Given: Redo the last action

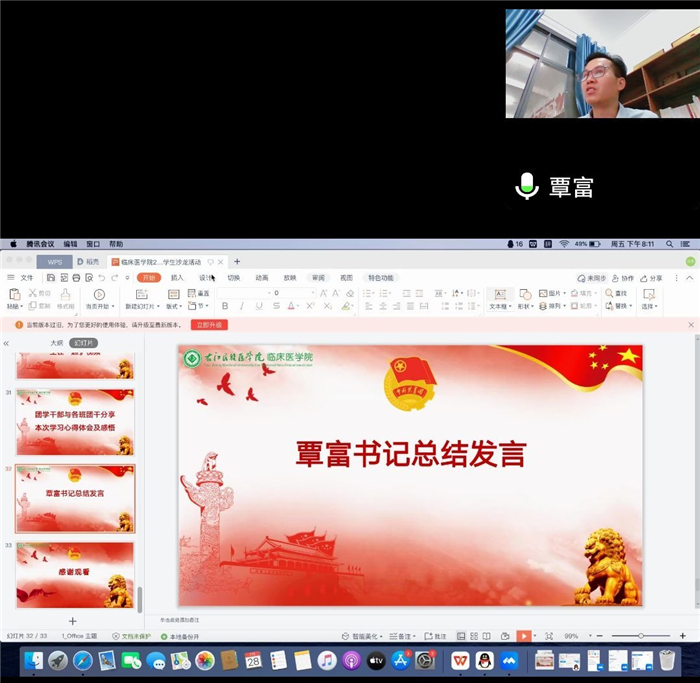Looking at the screenshot, I should [x=115, y=278].
